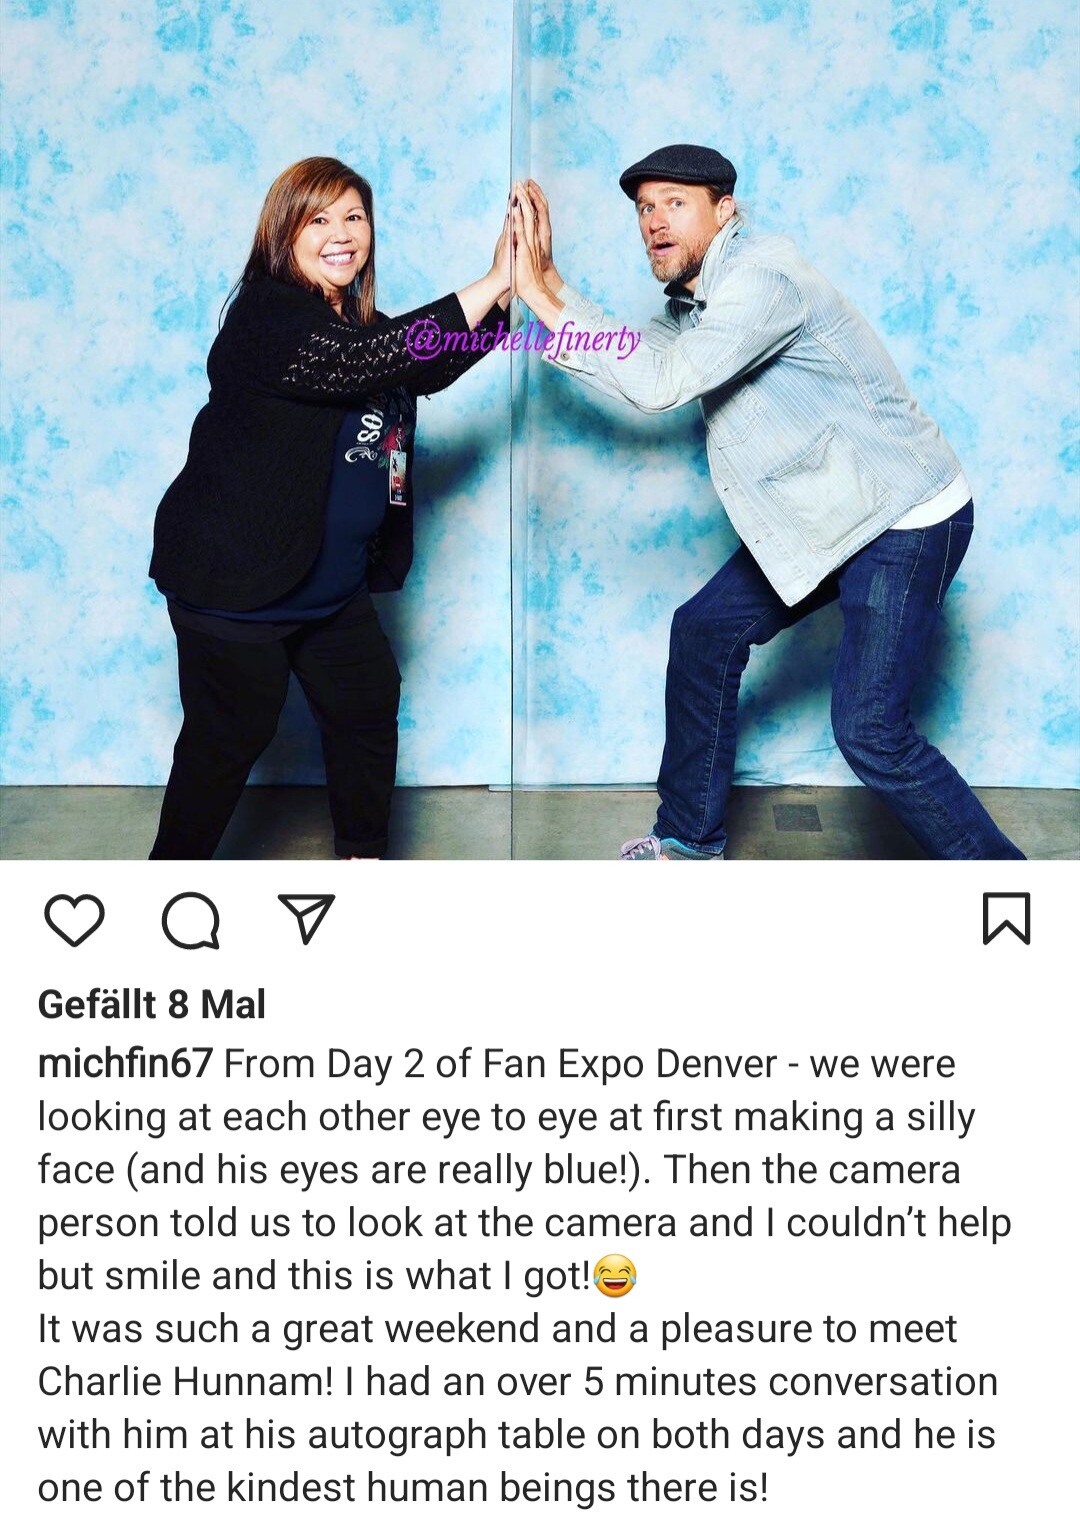Tap the caption's last line about kindest human beings
The image size is (1080, 1540).
pyautogui.click(x=403, y=1488)
